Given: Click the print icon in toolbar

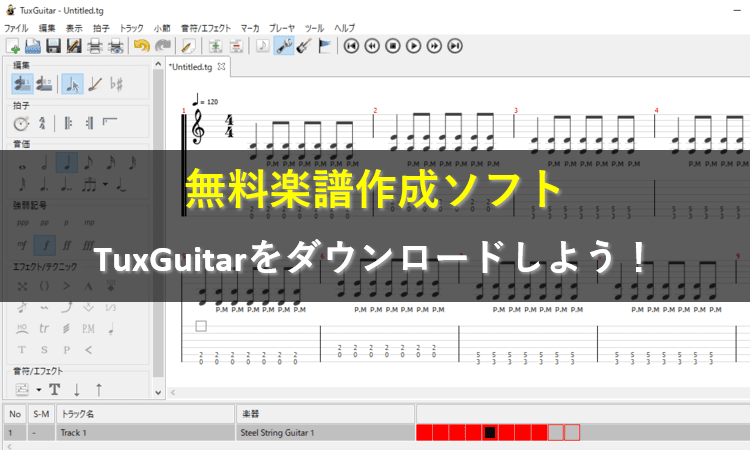Looking at the screenshot, I should pyautogui.click(x=94, y=45).
